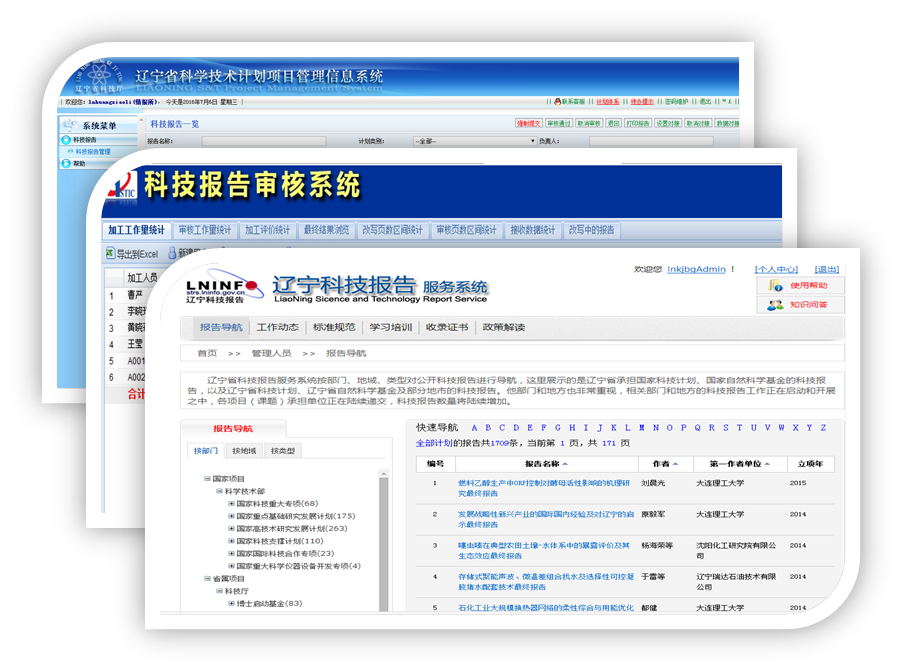Sort the table by 报告名称 arrow
The image size is (902, 671).
pos(565,464)
